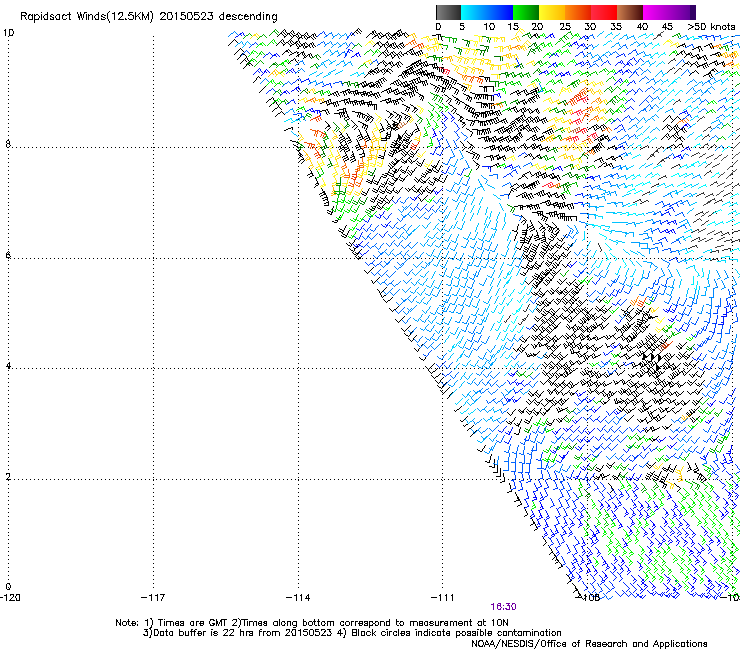Image resolution: width=740 pixels, height=650 pixels.
Task: Click the latitude label '10'
Action: click(x=8, y=33)
